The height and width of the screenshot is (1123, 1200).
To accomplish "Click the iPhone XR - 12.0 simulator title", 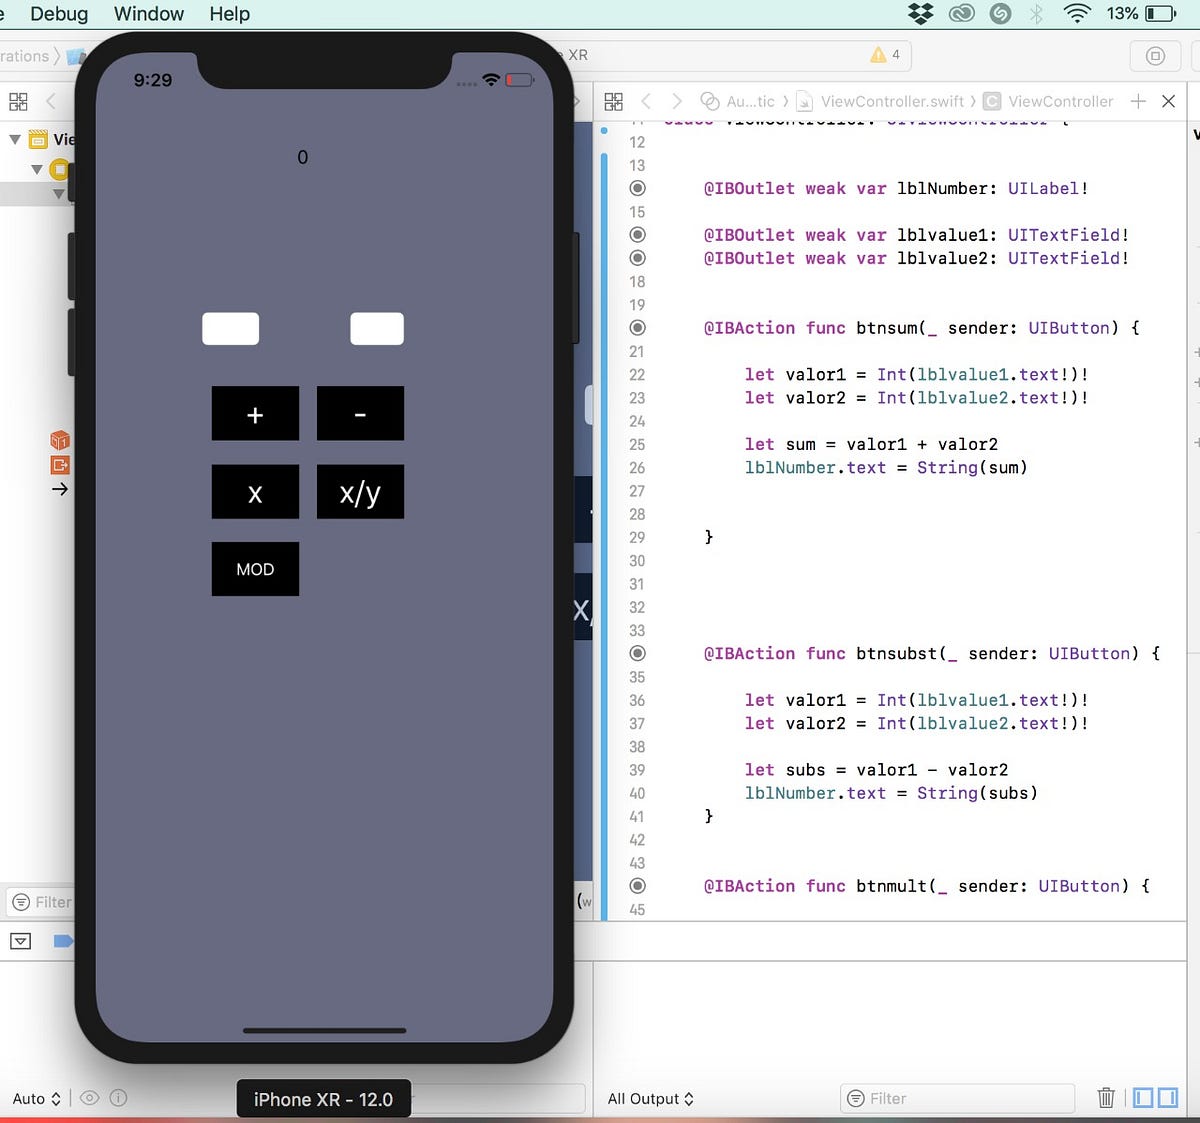I will 323,1099.
